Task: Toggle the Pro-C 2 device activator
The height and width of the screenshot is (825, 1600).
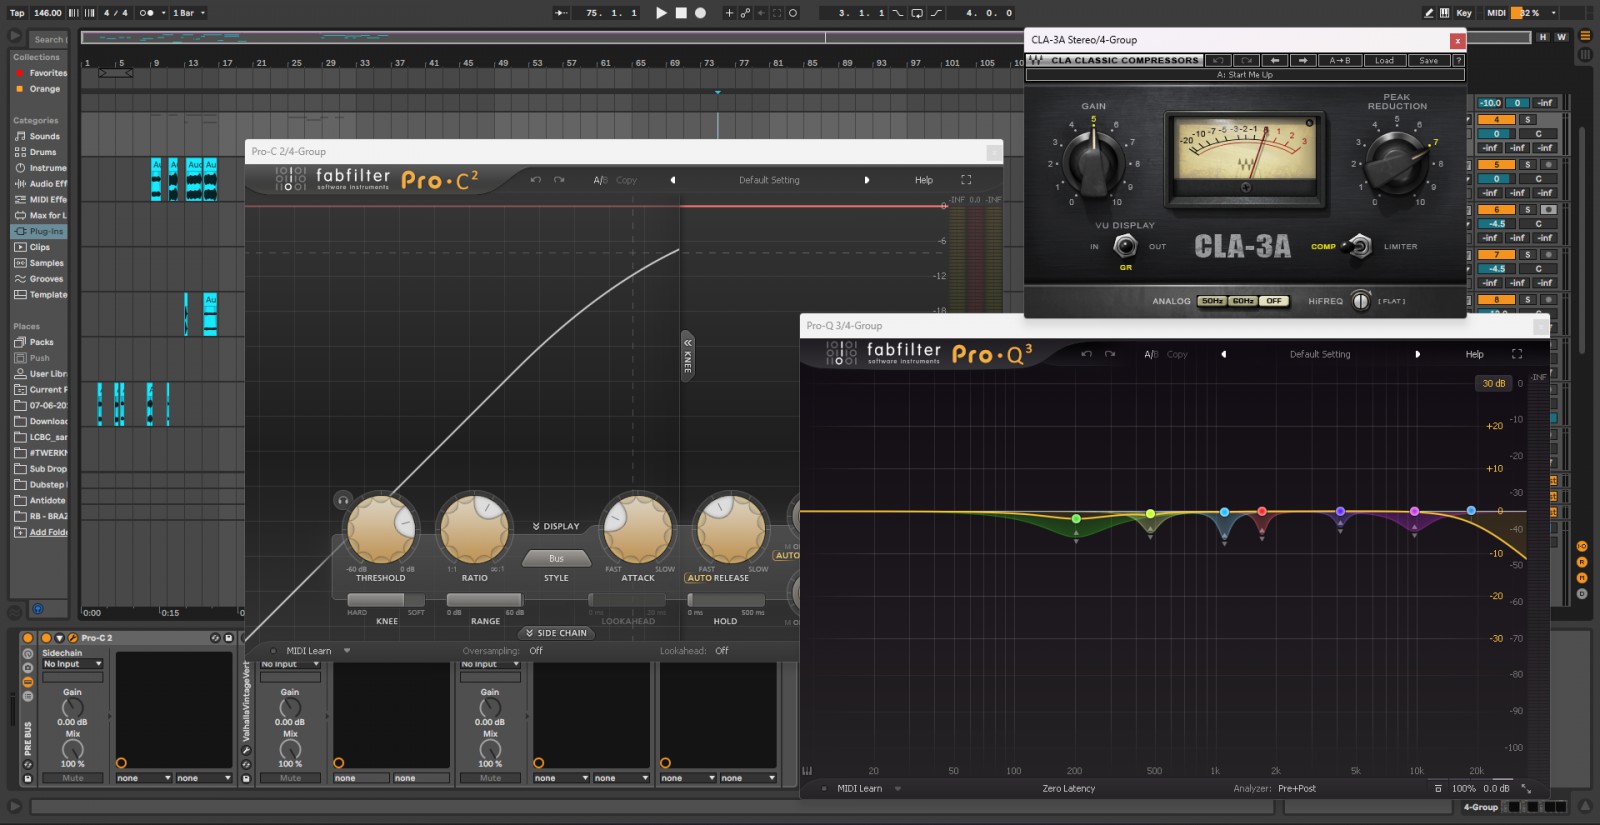Action: [x=45, y=638]
